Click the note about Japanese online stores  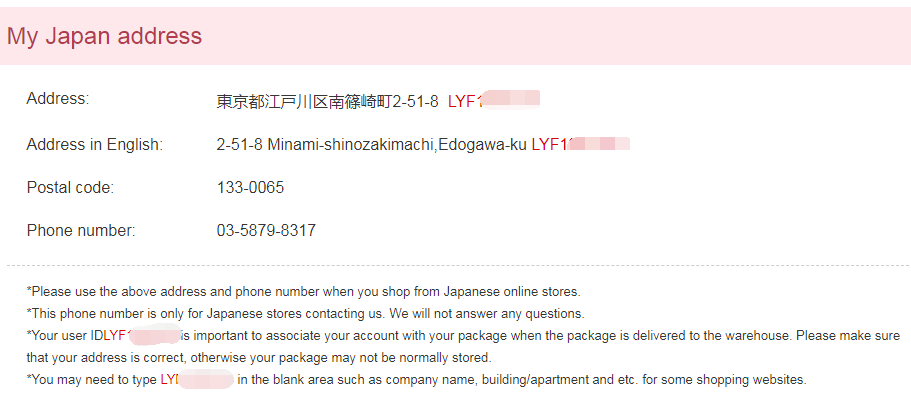(303, 291)
